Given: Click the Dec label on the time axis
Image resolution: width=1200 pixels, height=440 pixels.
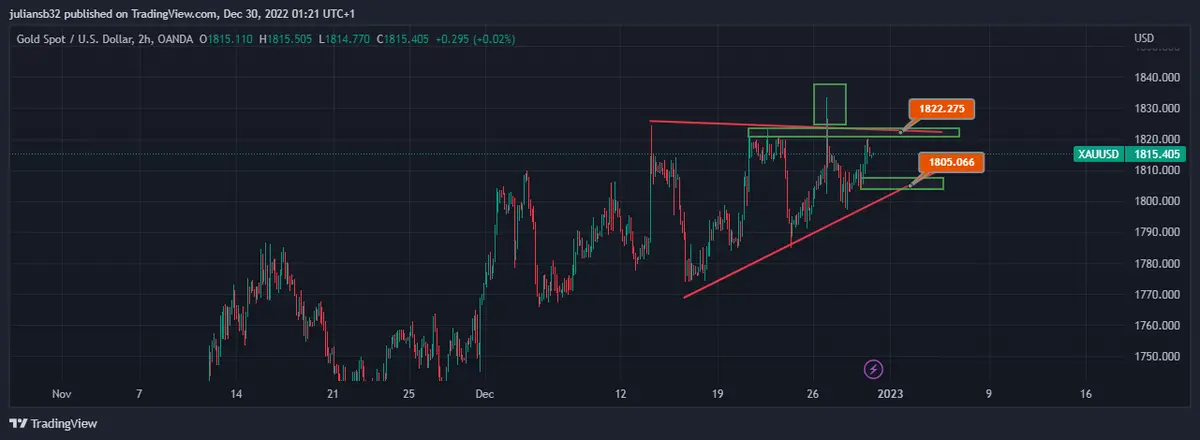Looking at the screenshot, I should [x=485, y=394].
